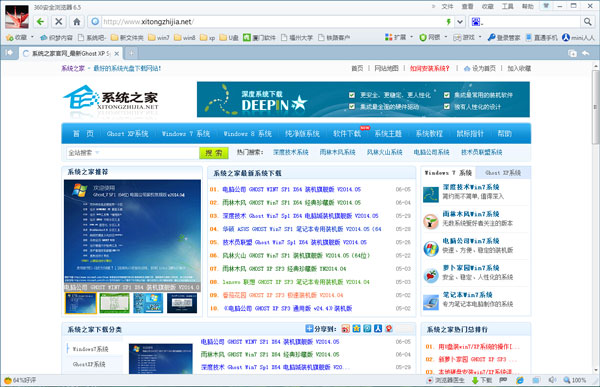The image size is (600, 387).
Task: Click the magnifier search icon in toolbar
Action: point(587,22)
